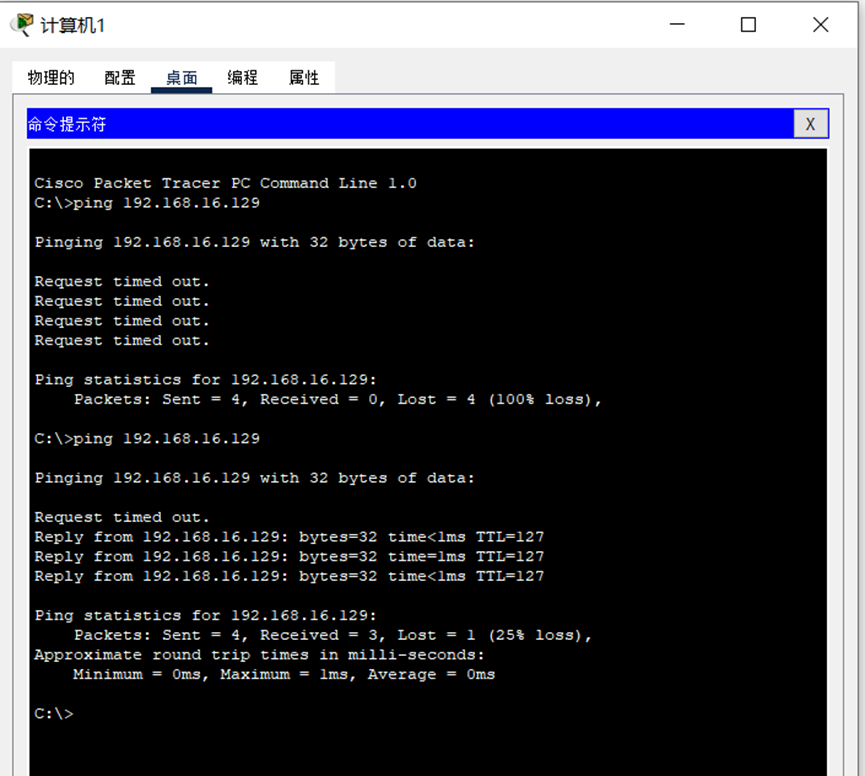Click the '25% loss' statistics line

333,635
